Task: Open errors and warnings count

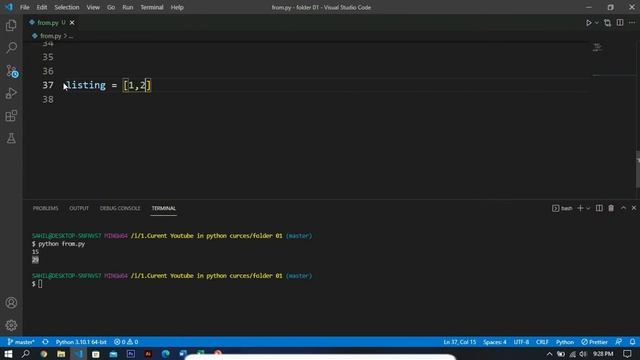Action: [x=126, y=342]
